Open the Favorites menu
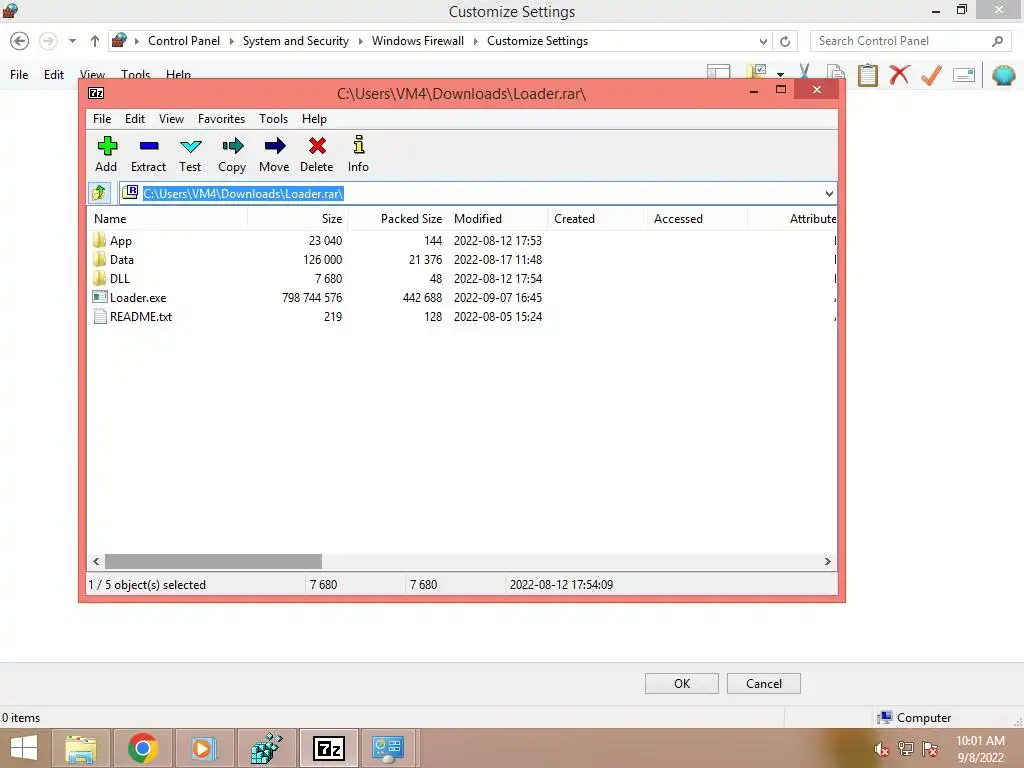The image size is (1024, 768). click(x=221, y=119)
